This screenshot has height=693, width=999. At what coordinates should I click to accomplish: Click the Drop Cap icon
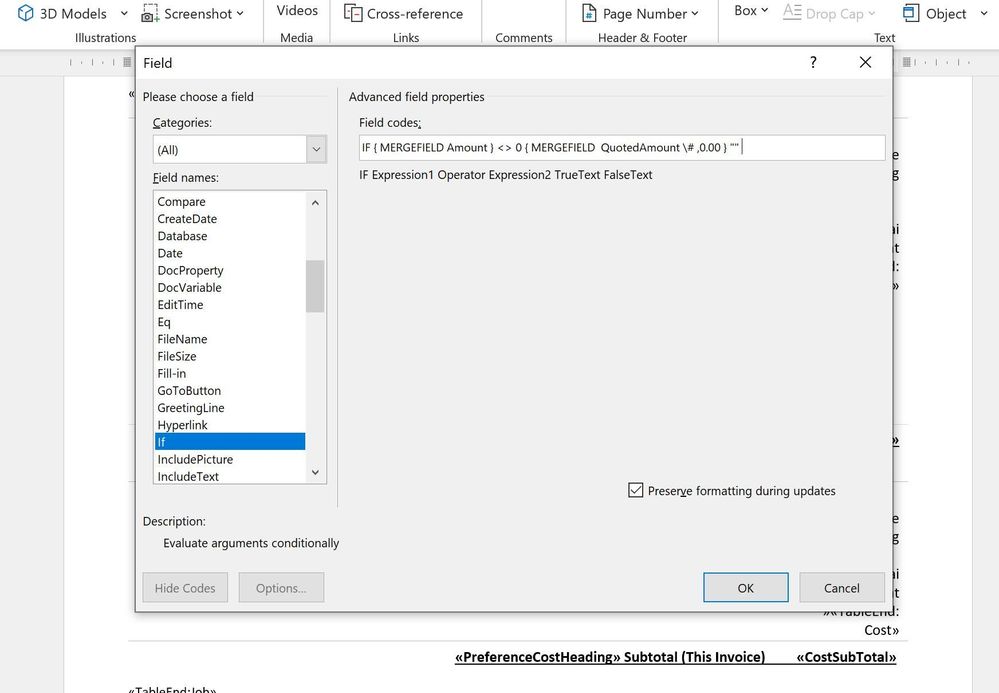coord(792,13)
